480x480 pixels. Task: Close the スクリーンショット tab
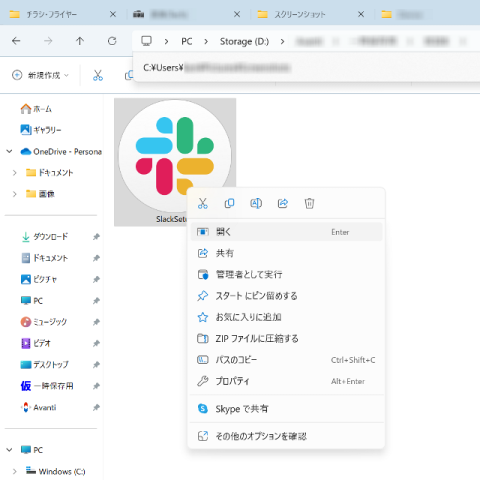click(x=361, y=14)
